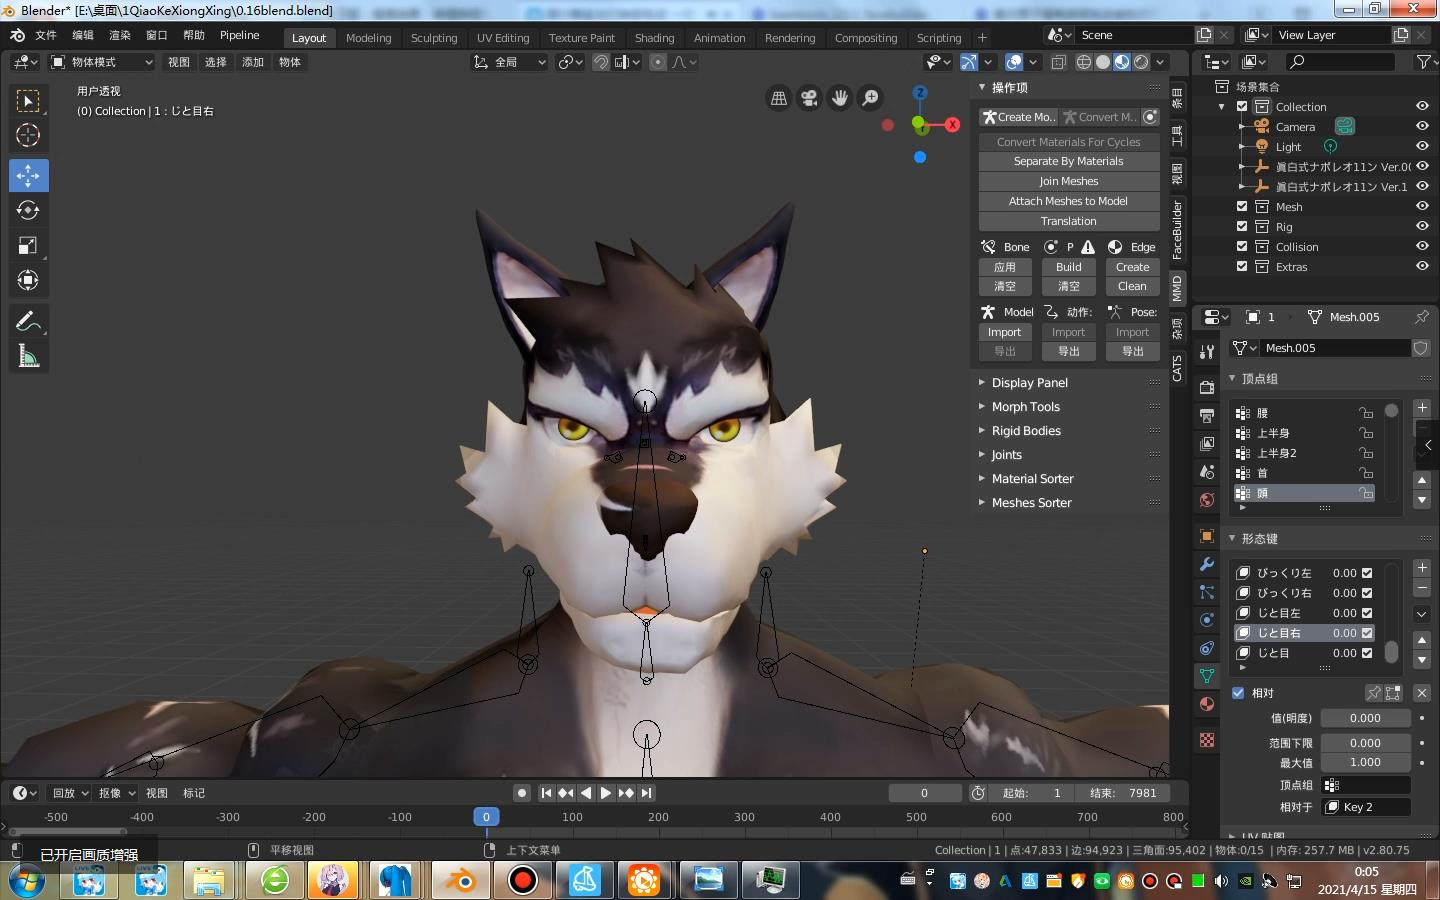Select the Measure ruler tool
Viewport: 1440px width, 900px height.
[28, 356]
